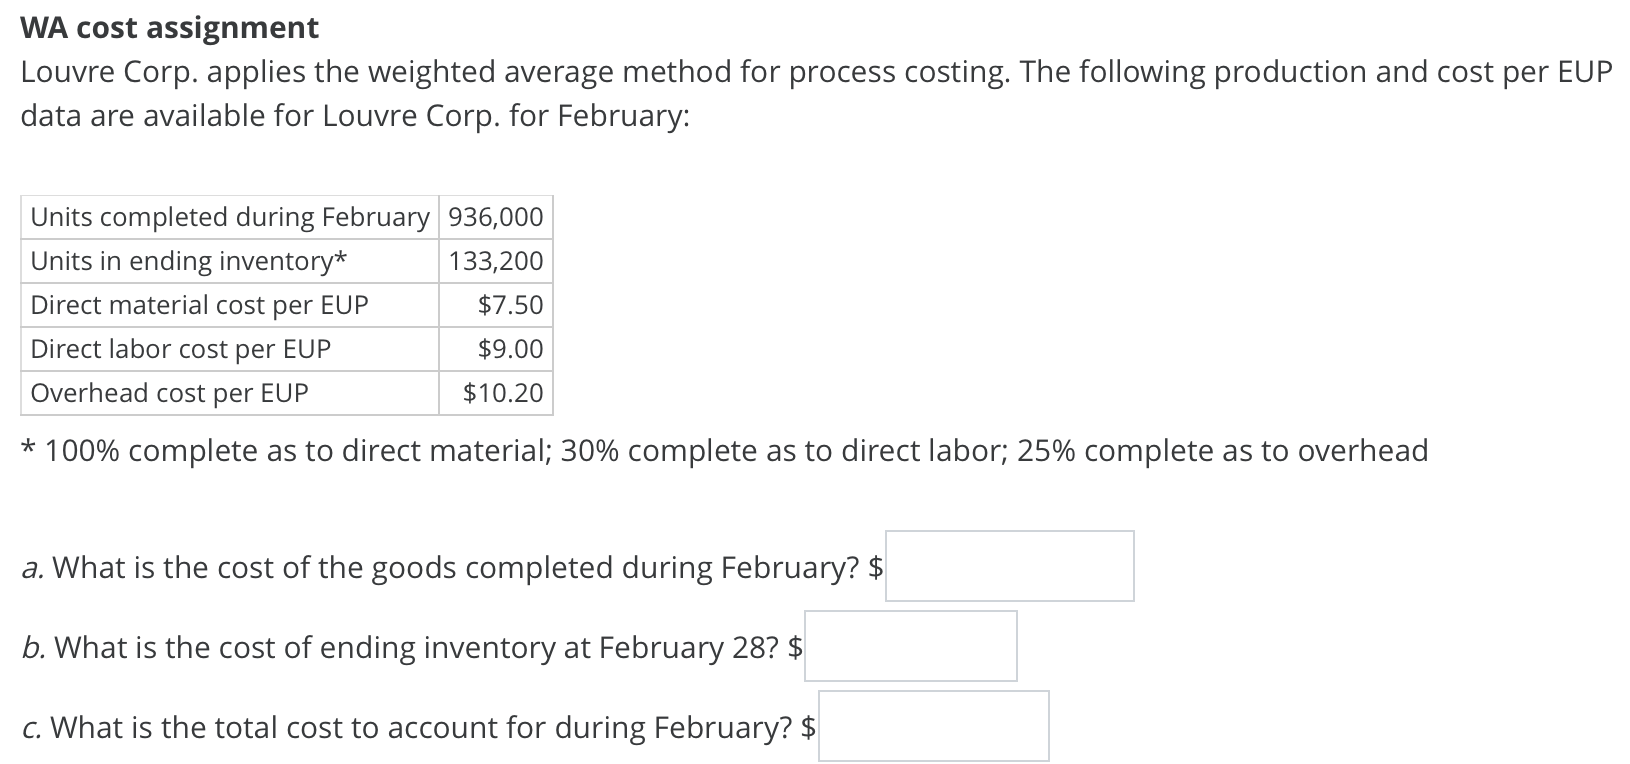1630x764 pixels.
Task: Click the total cost to account for field
Action: (934, 726)
